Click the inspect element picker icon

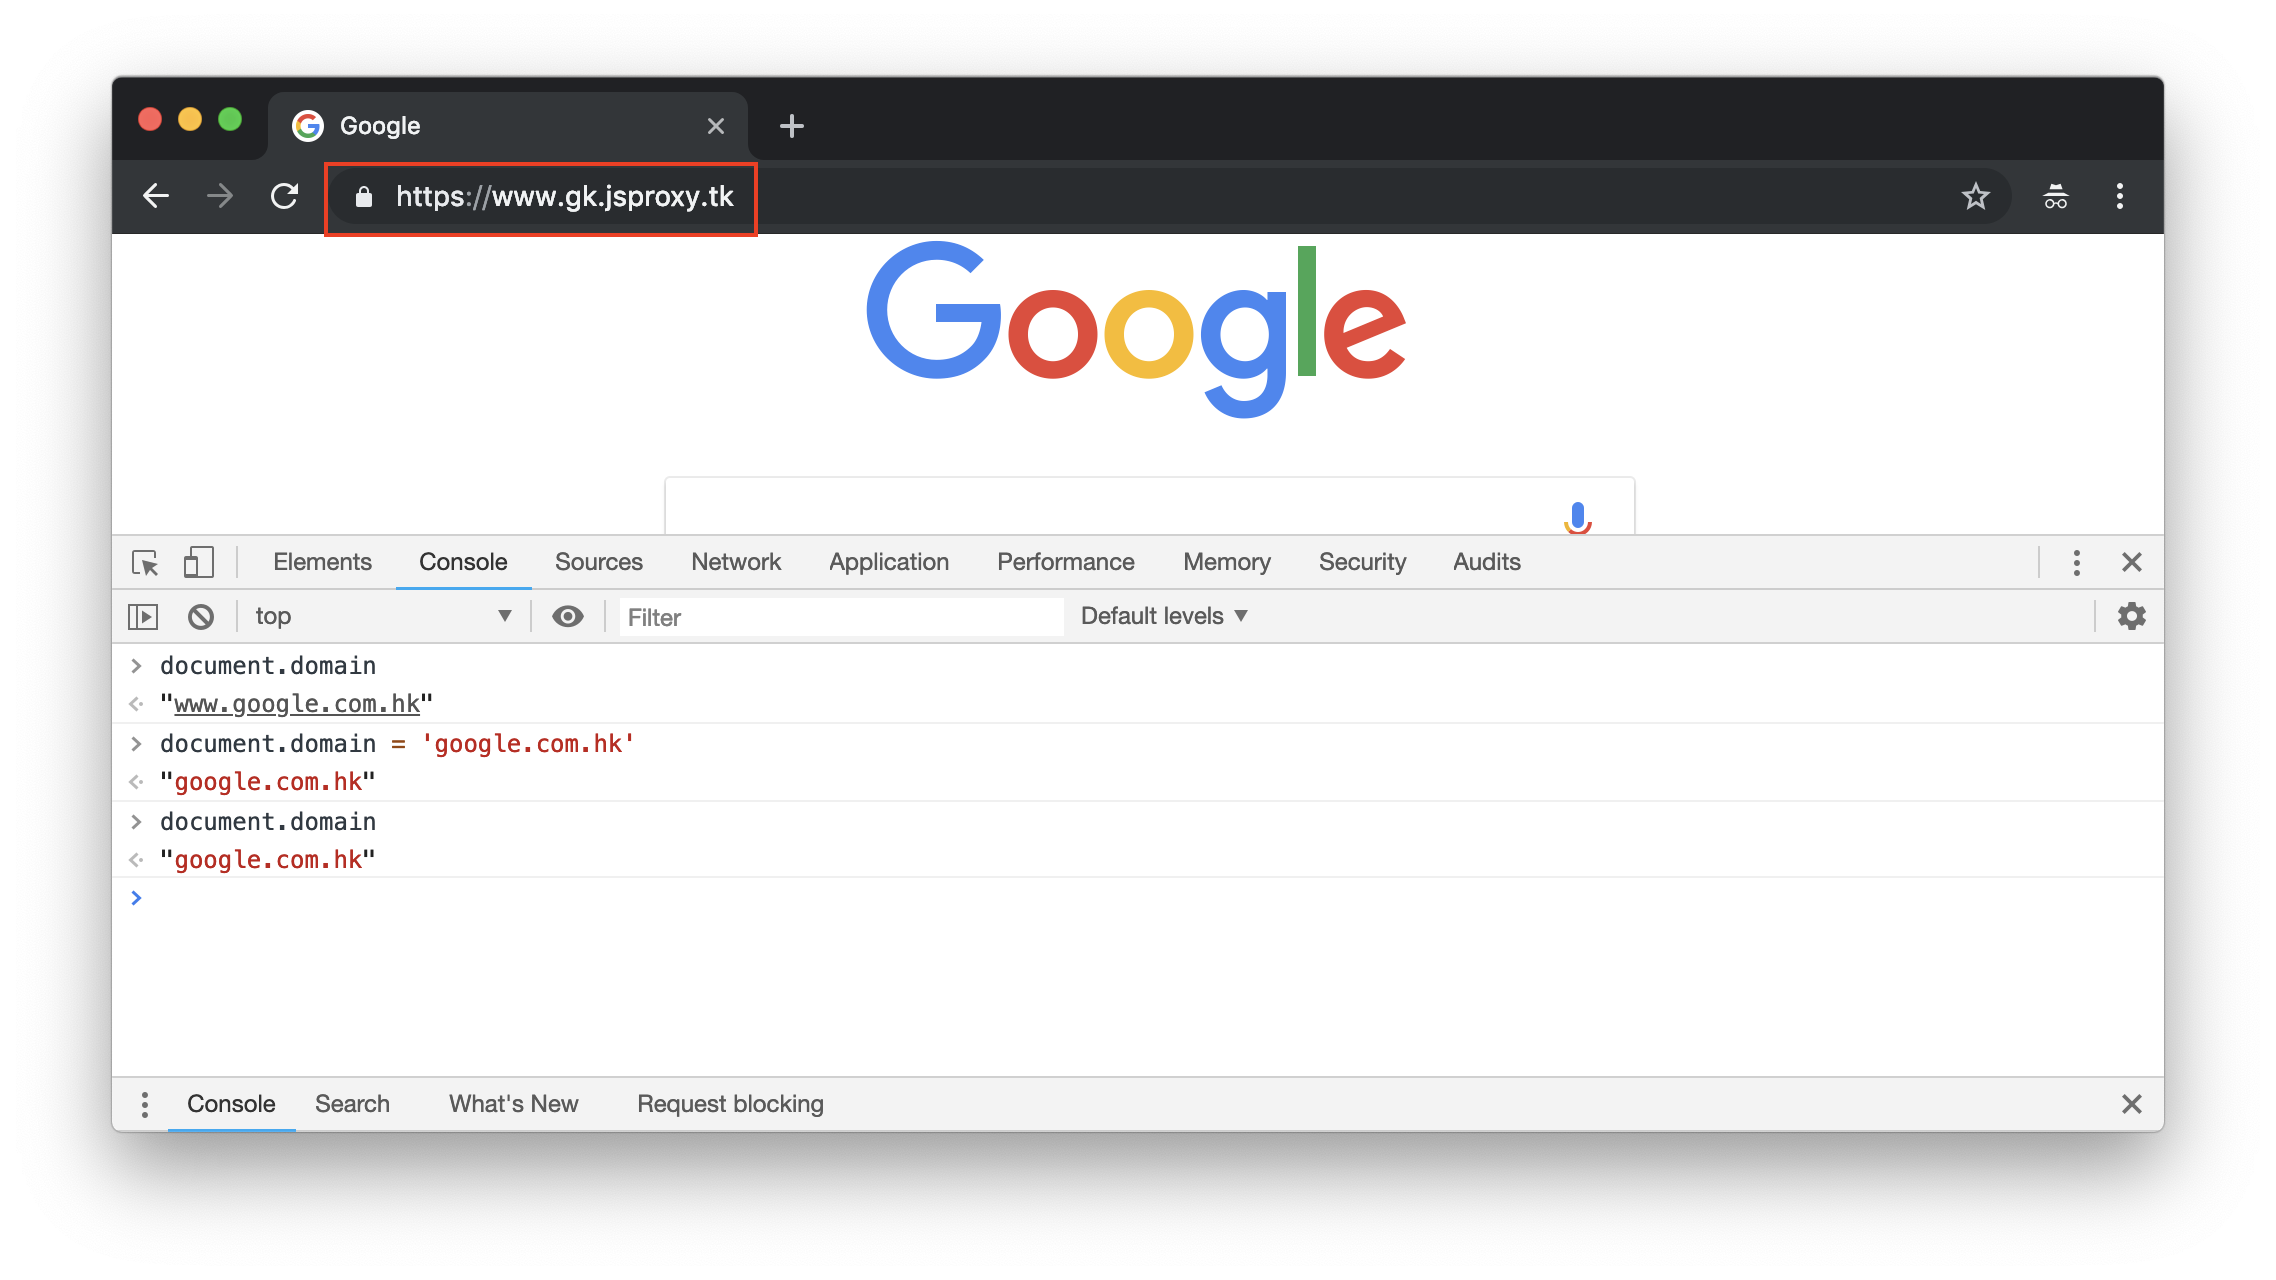[x=145, y=563]
